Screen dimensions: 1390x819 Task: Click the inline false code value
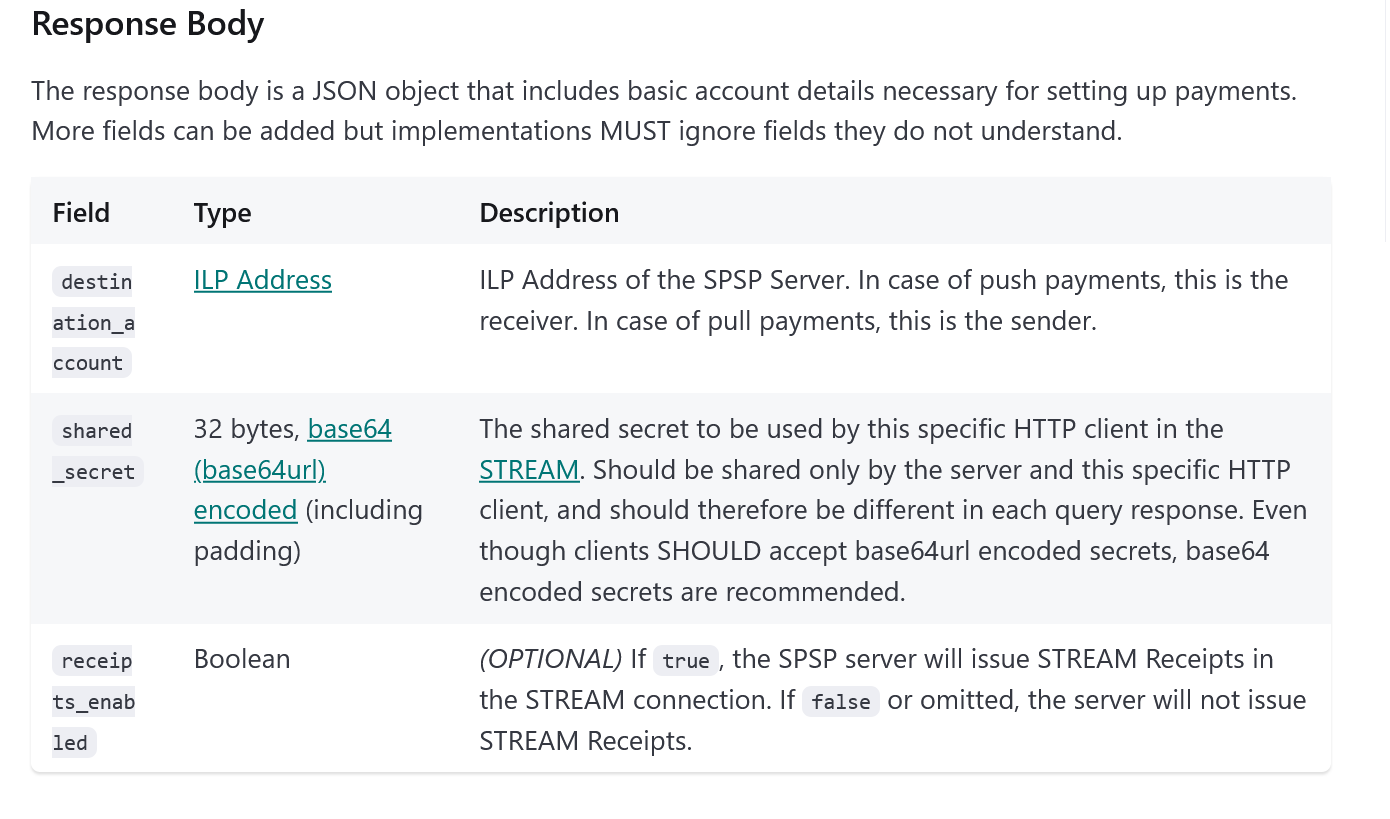point(841,701)
